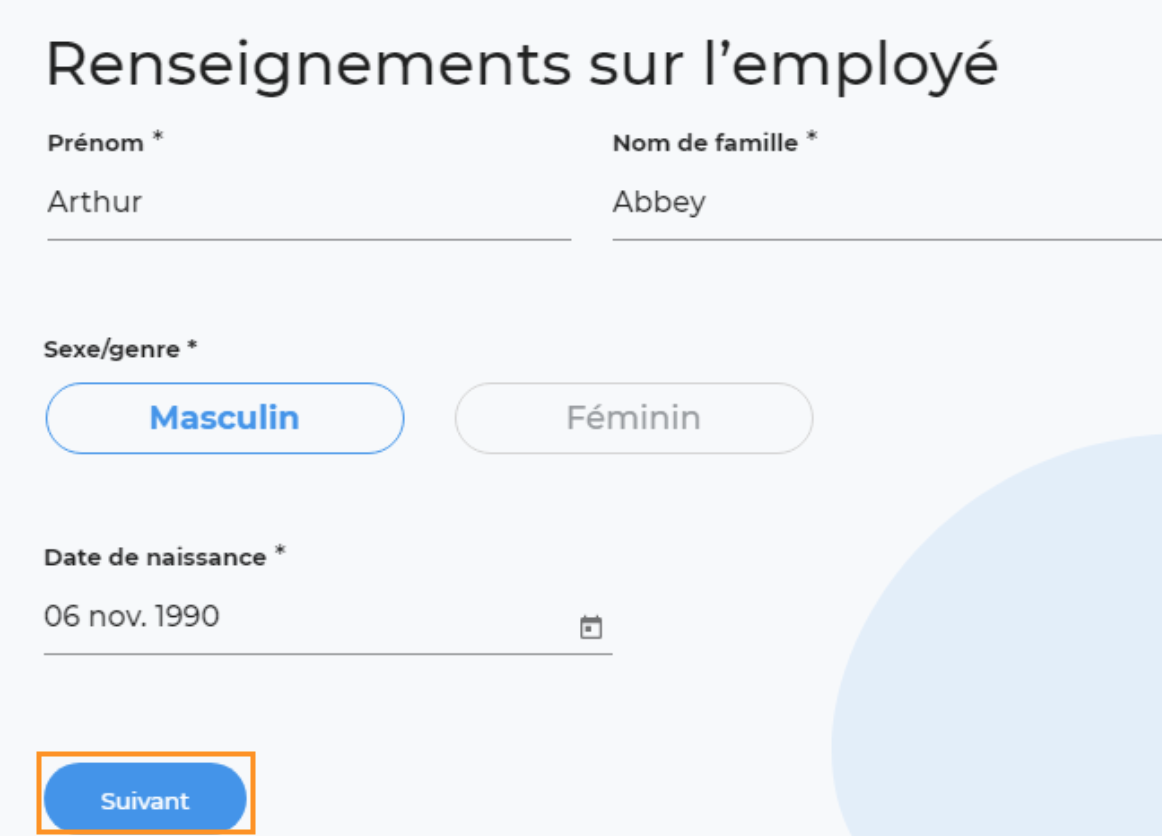The image size is (1162, 836).
Task: Click the 'Arthur' text in Prénom
Action: coord(95,202)
